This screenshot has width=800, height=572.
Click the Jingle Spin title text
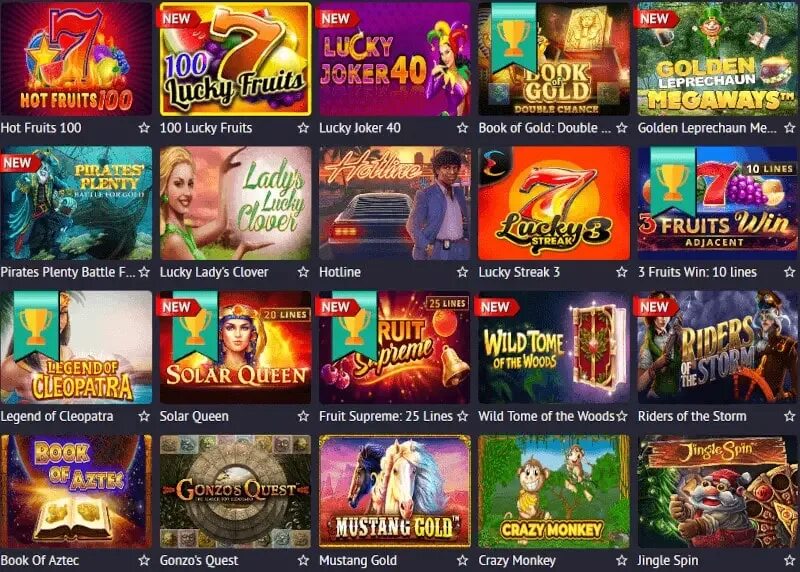pyautogui.click(x=668, y=560)
